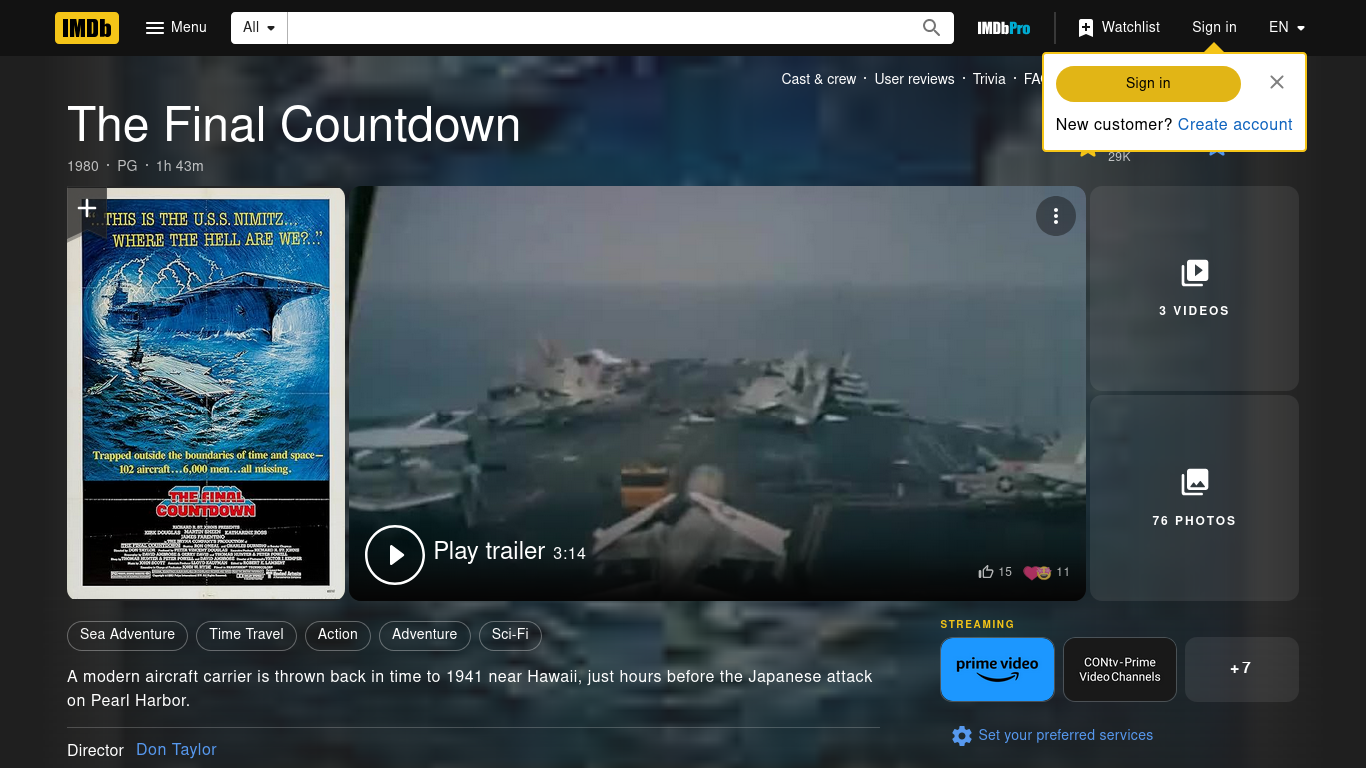Open CONtv-Prime Video Channels option
1366x768 pixels.
tap(1120, 669)
